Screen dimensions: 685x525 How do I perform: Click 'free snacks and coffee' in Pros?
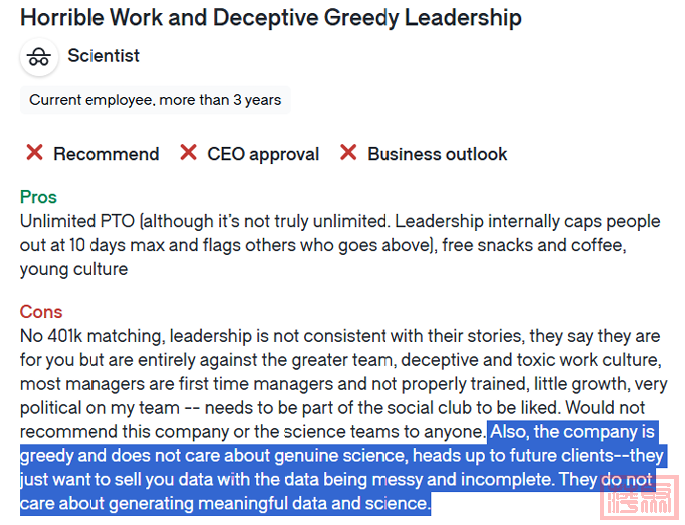tap(534, 245)
